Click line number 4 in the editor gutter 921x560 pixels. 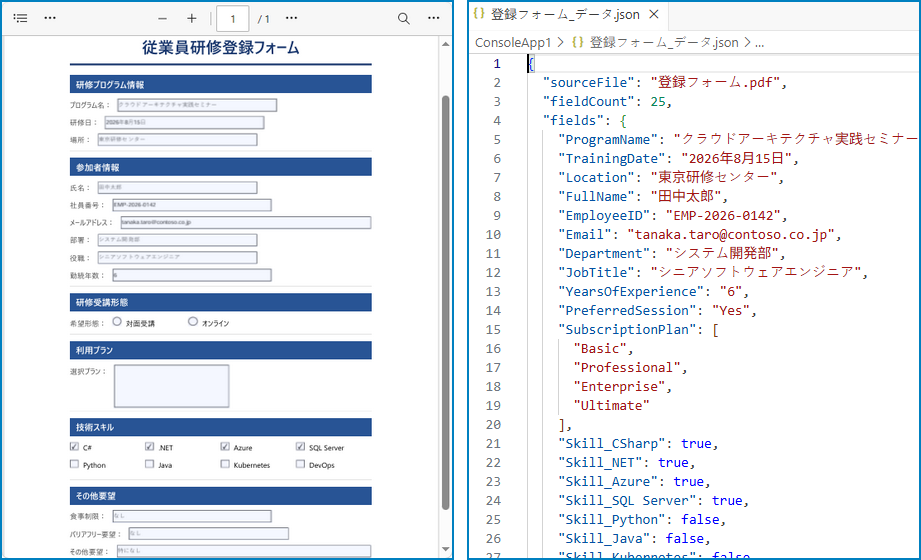pyautogui.click(x=497, y=120)
